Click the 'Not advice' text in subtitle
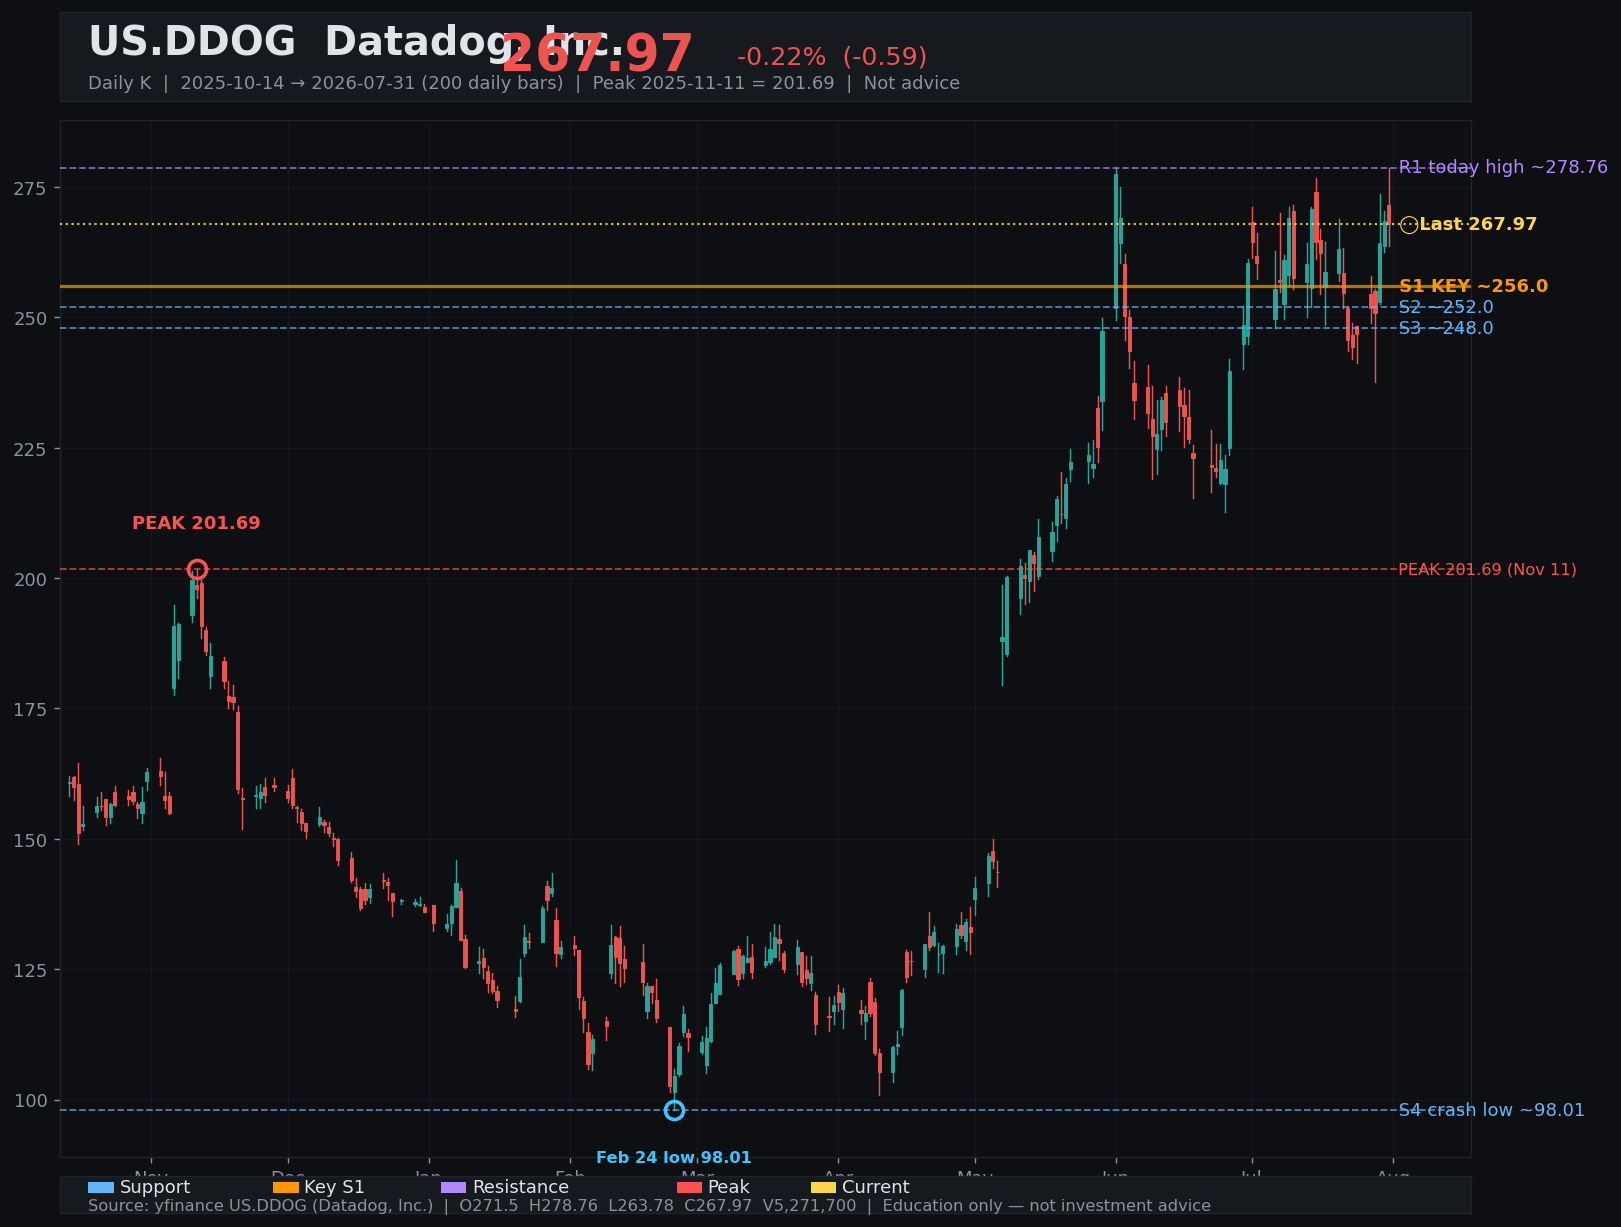 tap(912, 83)
